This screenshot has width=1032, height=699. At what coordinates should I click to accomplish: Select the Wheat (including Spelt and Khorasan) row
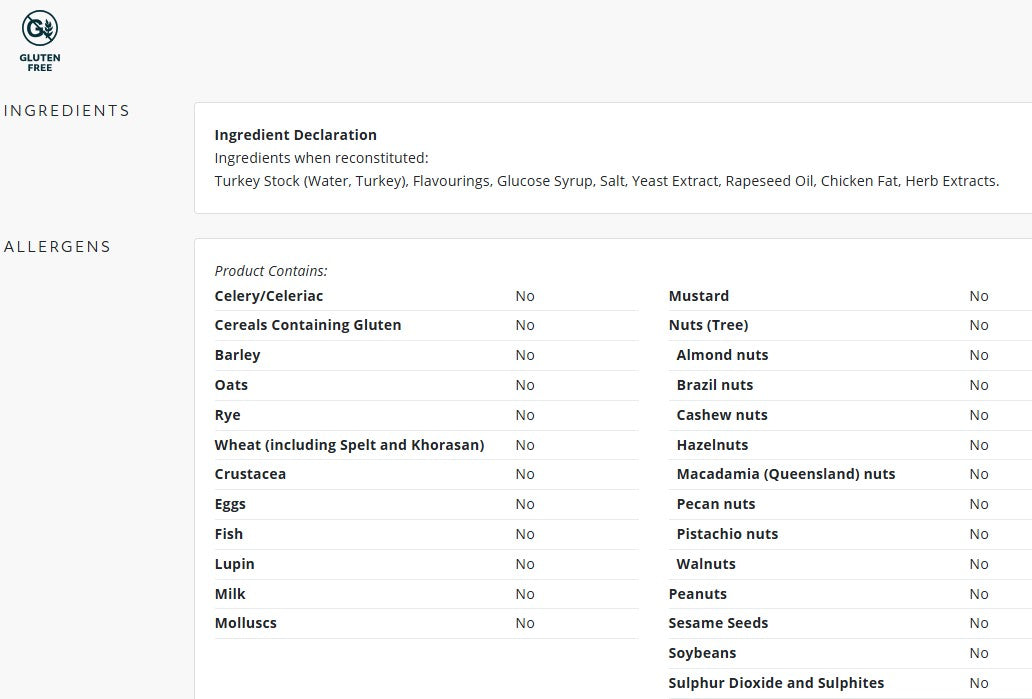[x=426, y=445]
